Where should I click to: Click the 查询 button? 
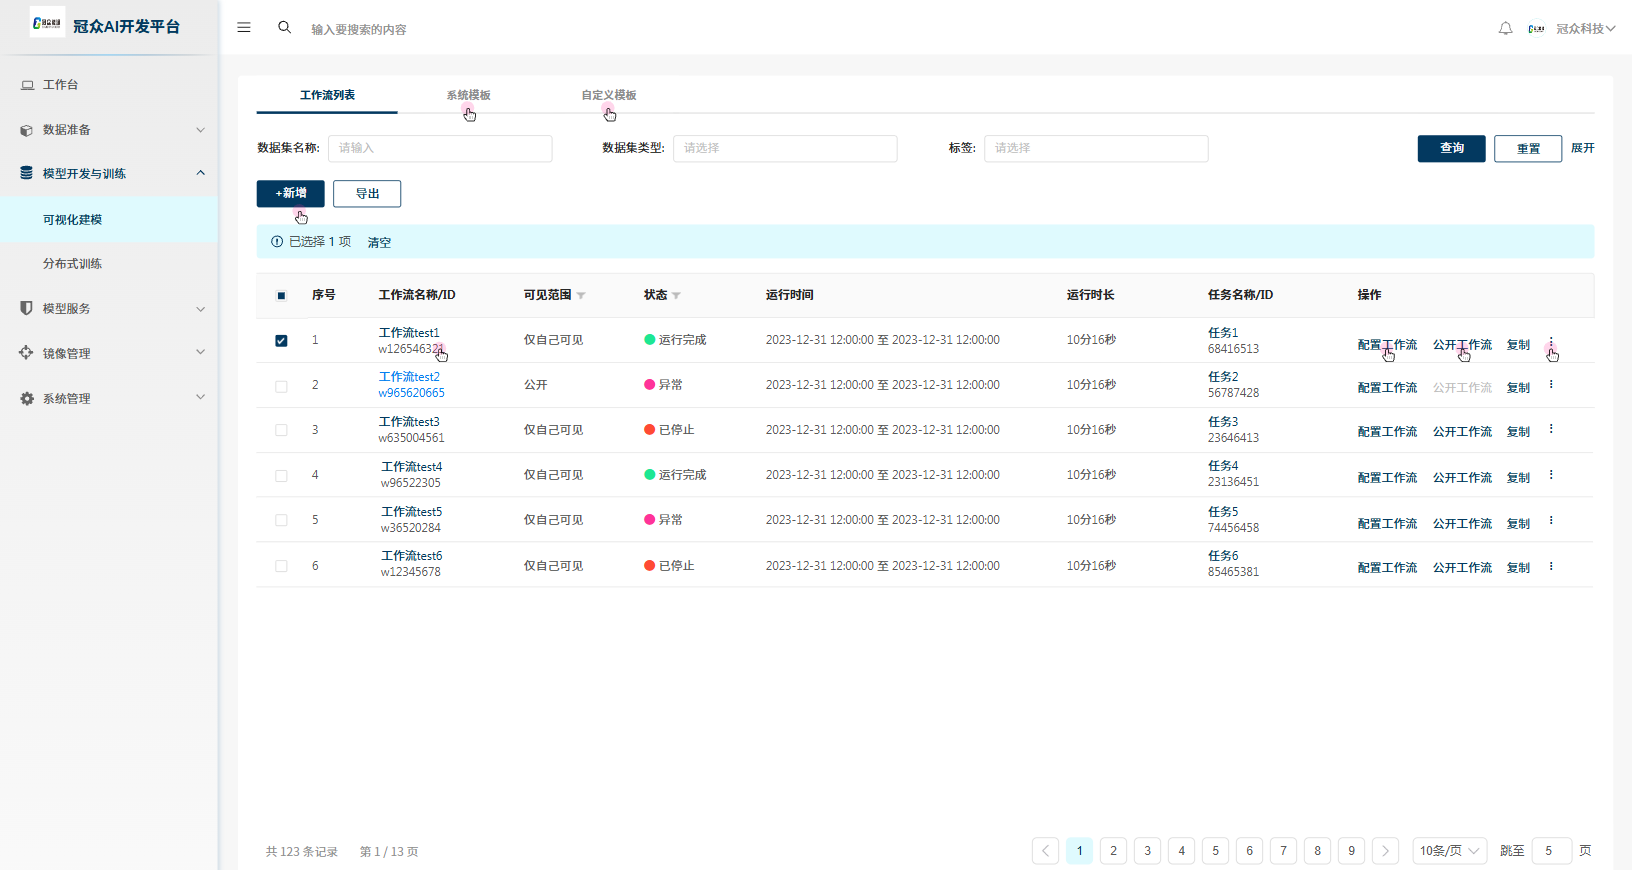coord(1451,149)
